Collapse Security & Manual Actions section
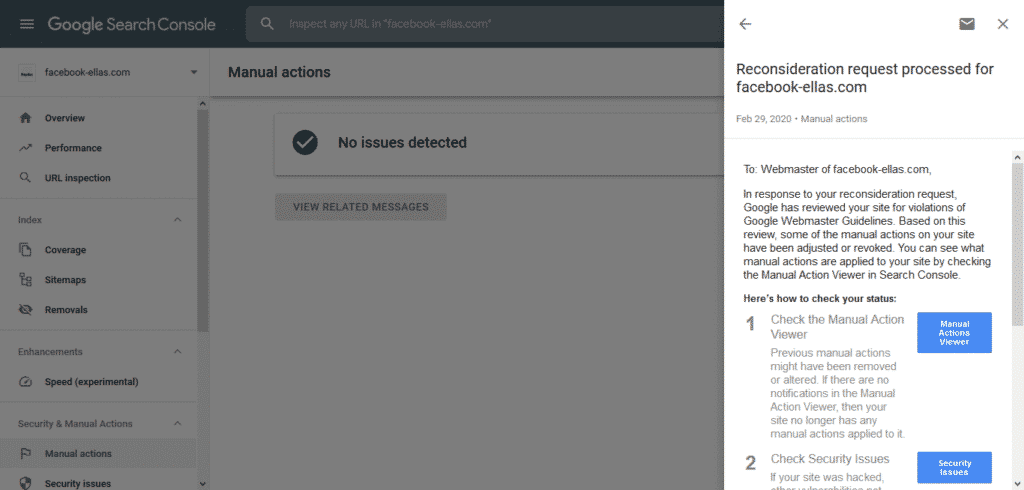The height and width of the screenshot is (490, 1024). [177, 423]
